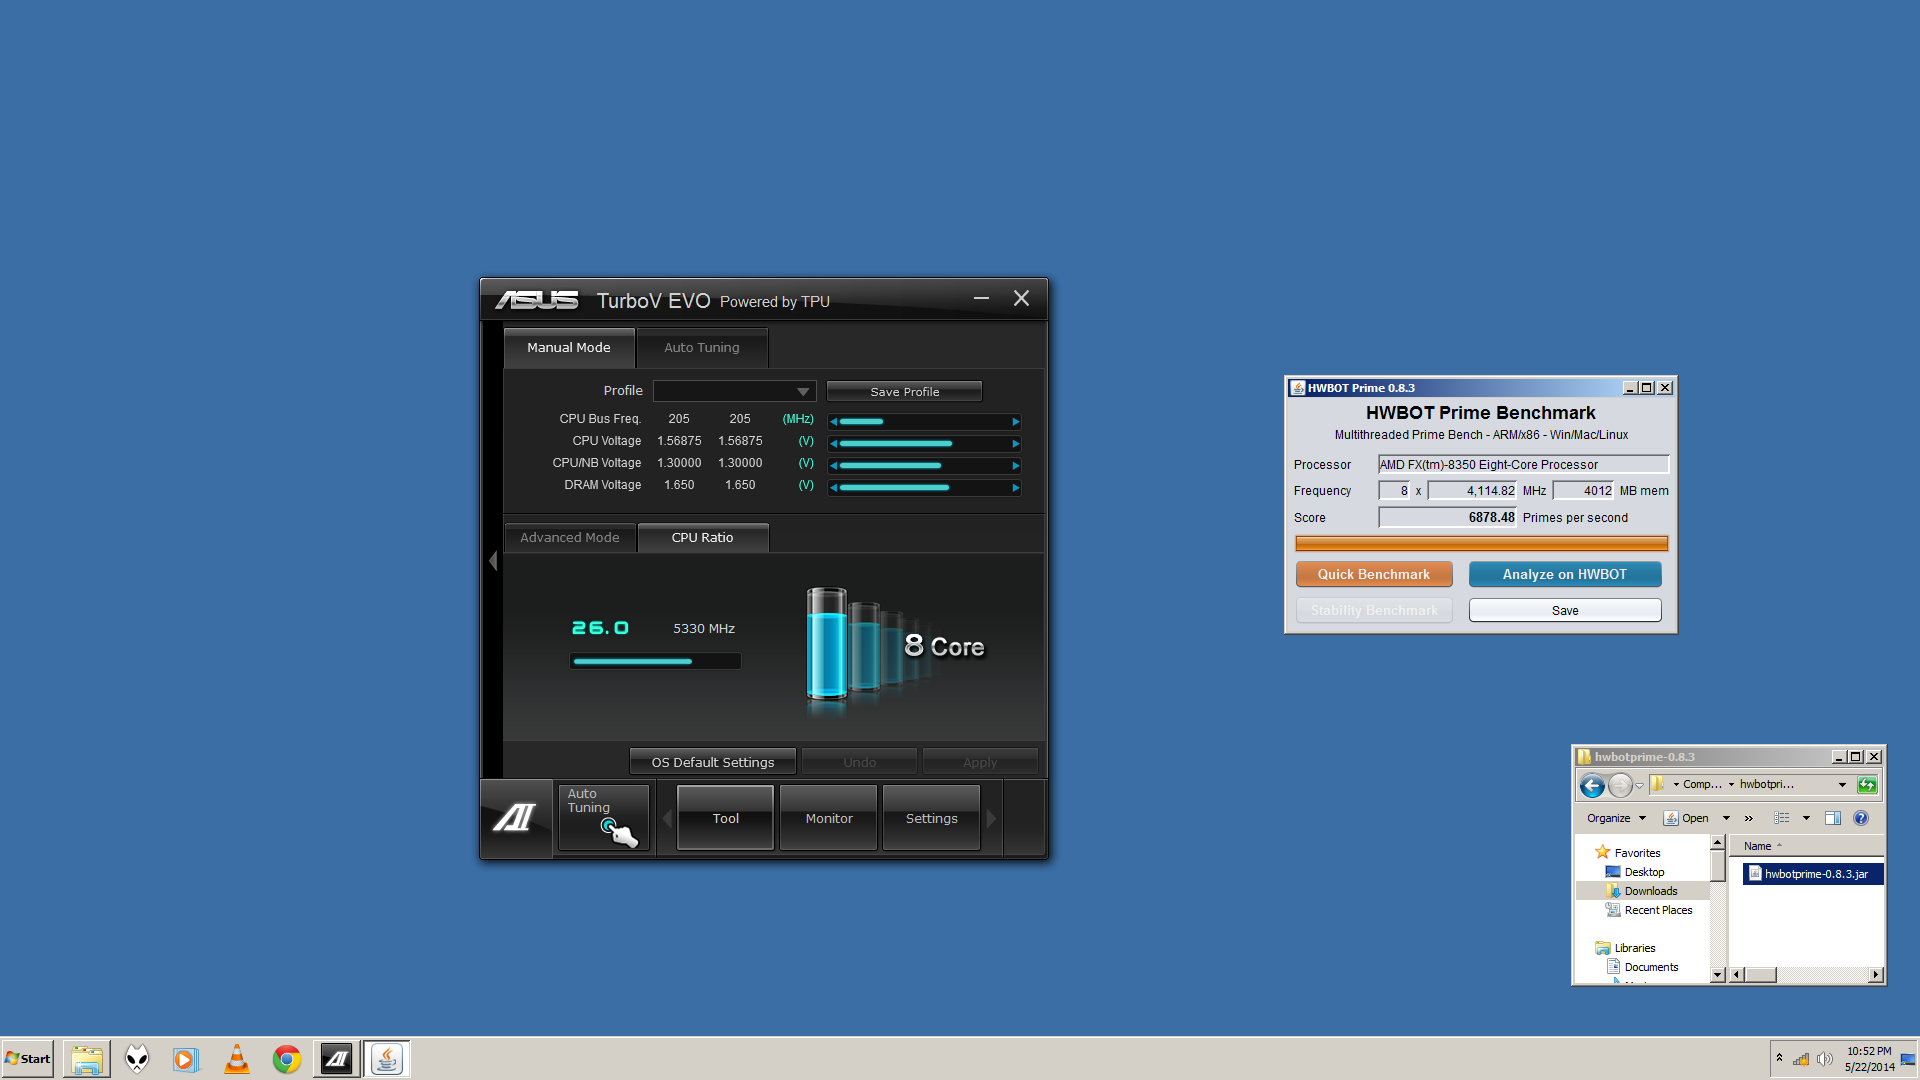Decrease CPU/NB Voltage with left arrow

click(x=834, y=466)
